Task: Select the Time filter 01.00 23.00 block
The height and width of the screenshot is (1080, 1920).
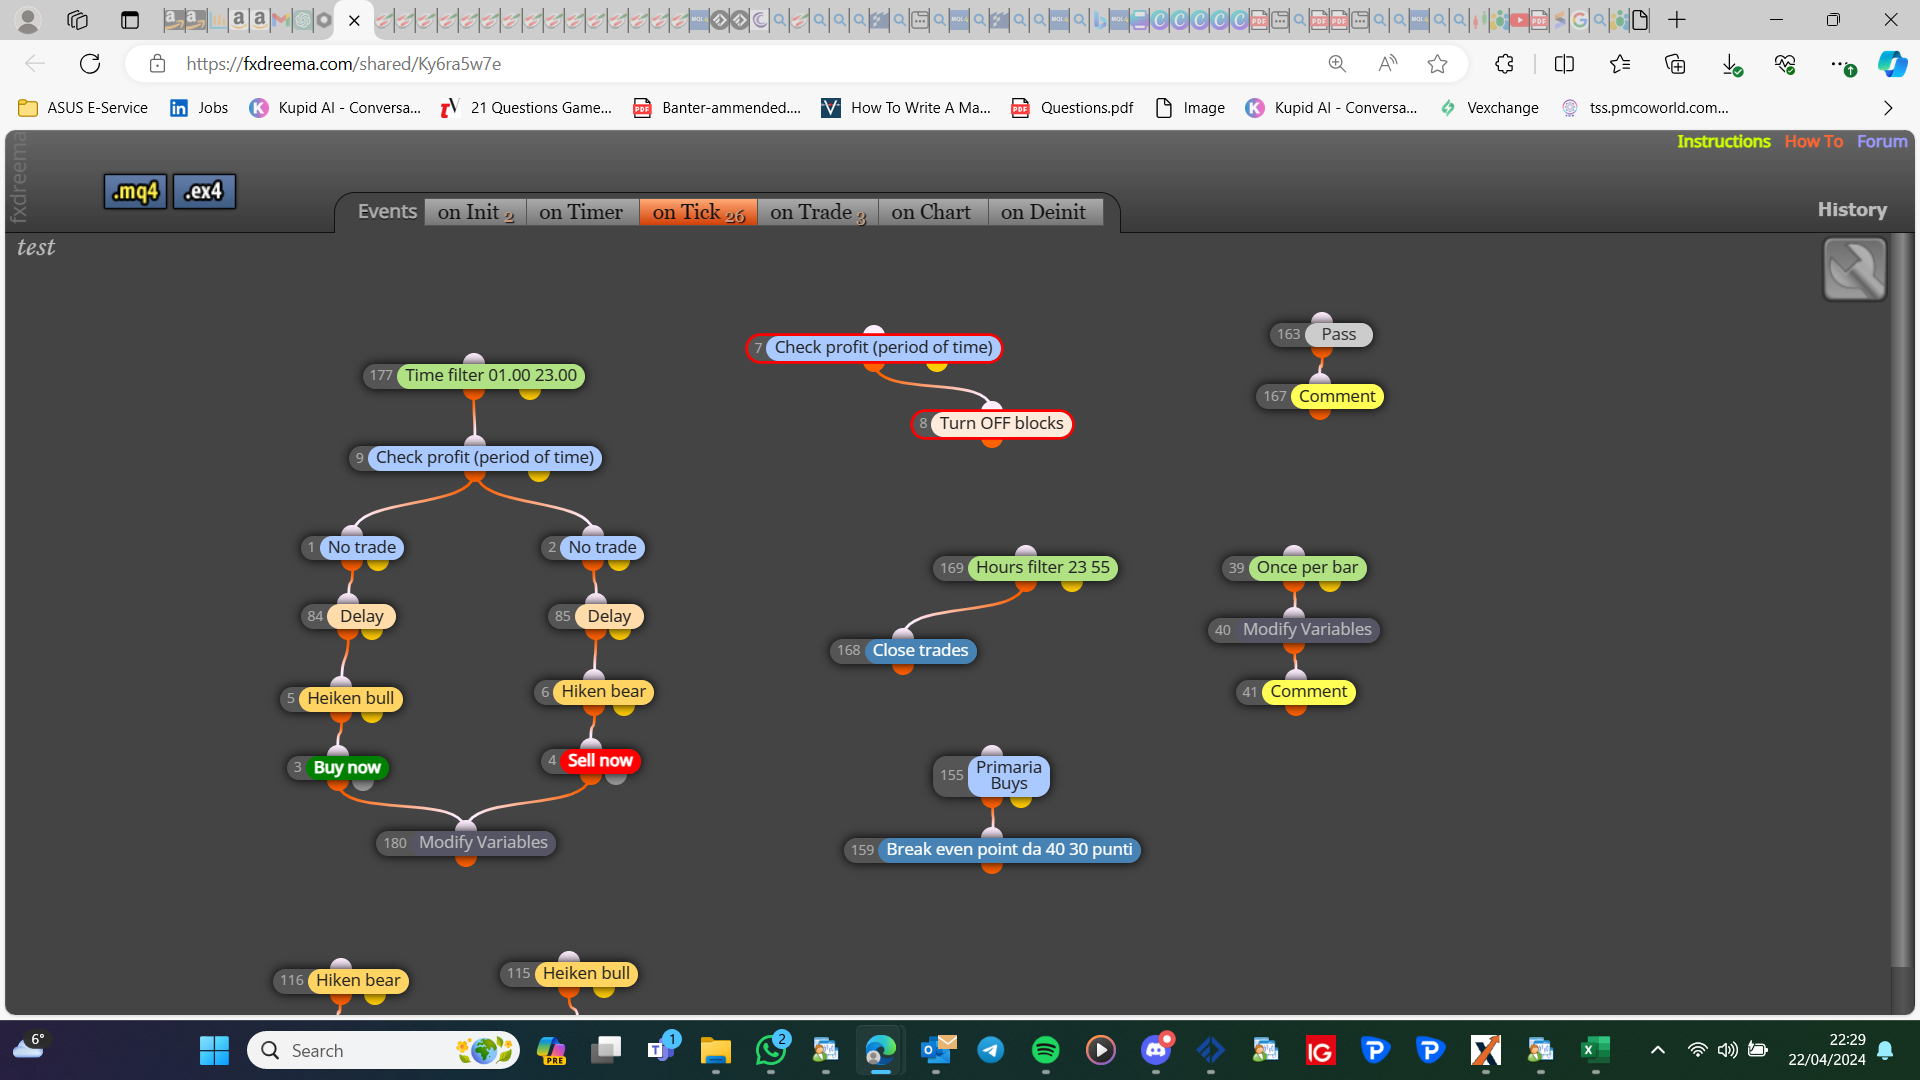Action: click(x=474, y=376)
